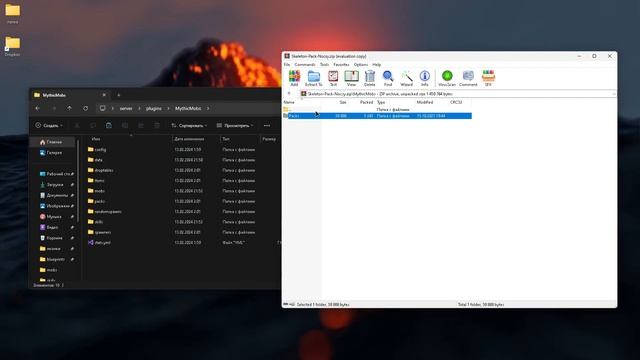Go up one level arrow in WinRAR

click(289, 93)
